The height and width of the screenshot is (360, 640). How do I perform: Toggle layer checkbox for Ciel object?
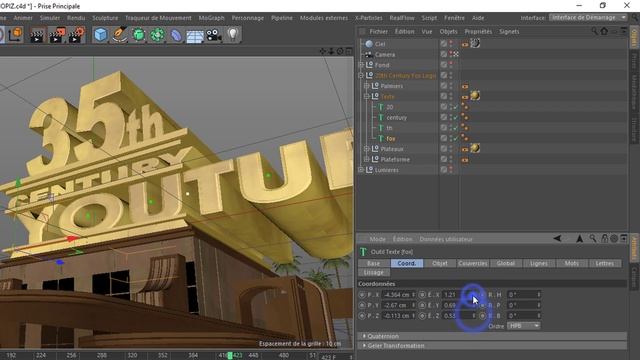[444, 43]
